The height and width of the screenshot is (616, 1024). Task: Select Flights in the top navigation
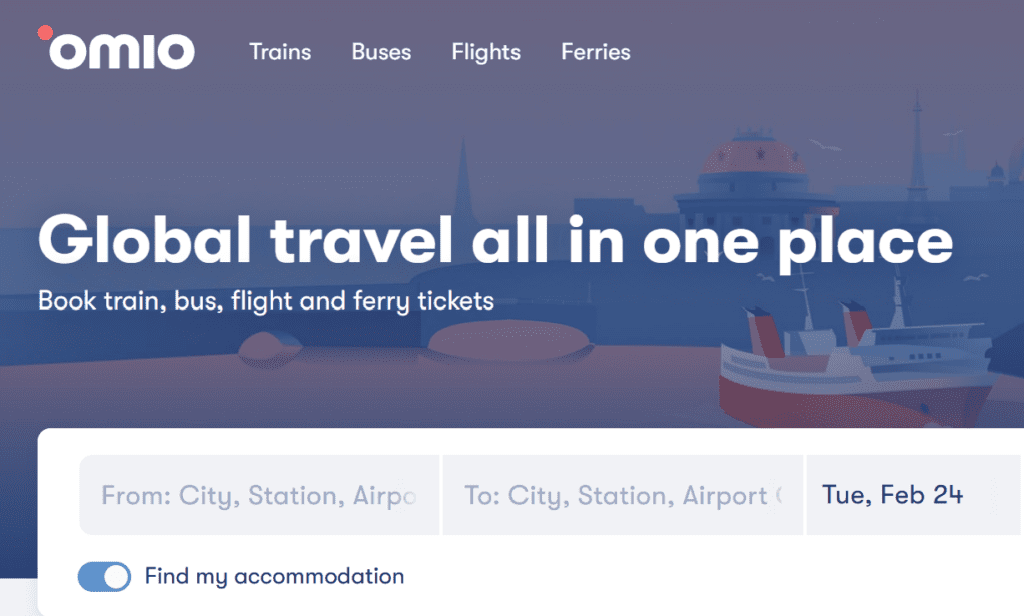click(486, 52)
